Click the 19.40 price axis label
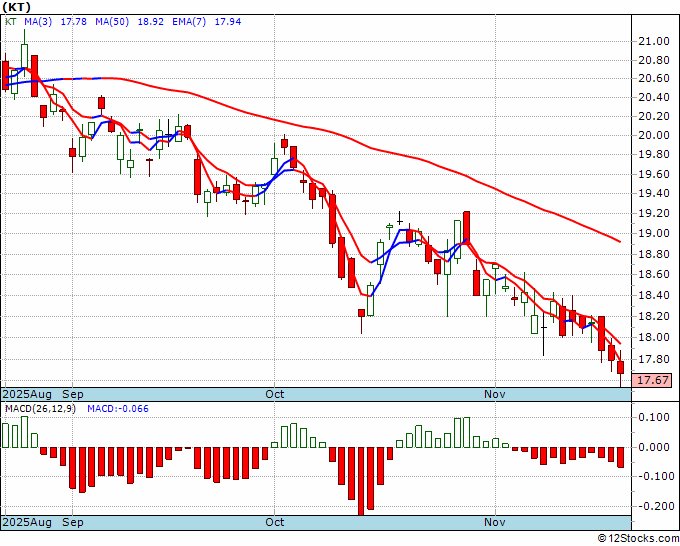680x546 pixels. [654, 193]
